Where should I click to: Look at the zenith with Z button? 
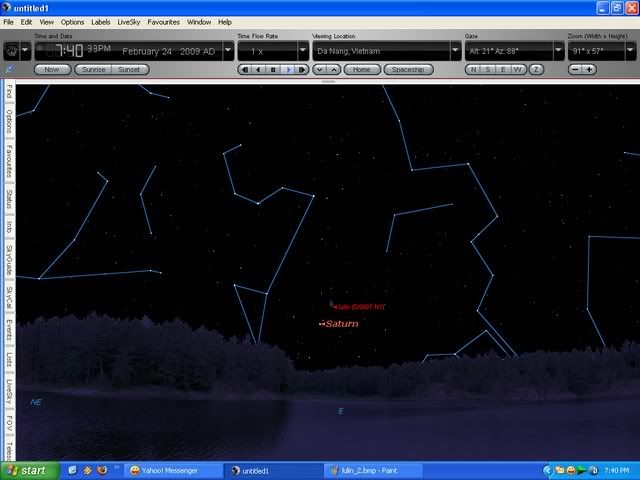pos(536,70)
